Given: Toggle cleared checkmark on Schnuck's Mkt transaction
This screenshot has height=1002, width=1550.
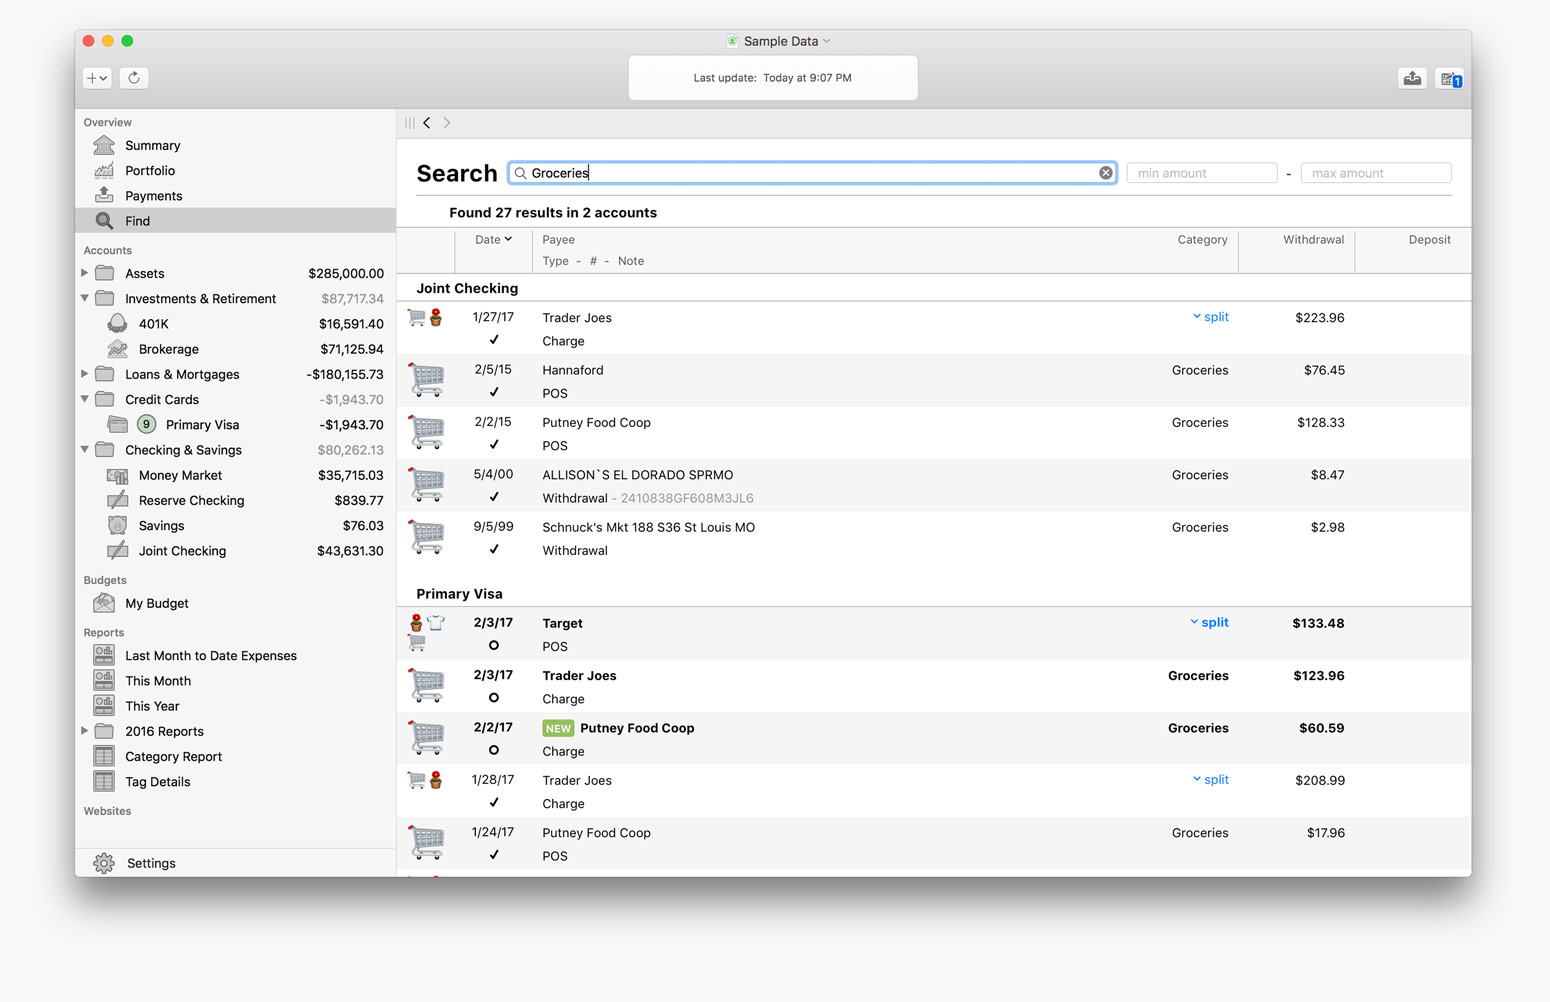Looking at the screenshot, I should 494,549.
